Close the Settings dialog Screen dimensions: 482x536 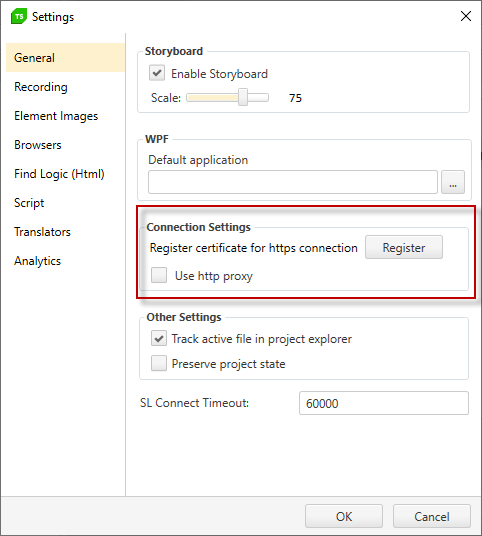pos(466,16)
